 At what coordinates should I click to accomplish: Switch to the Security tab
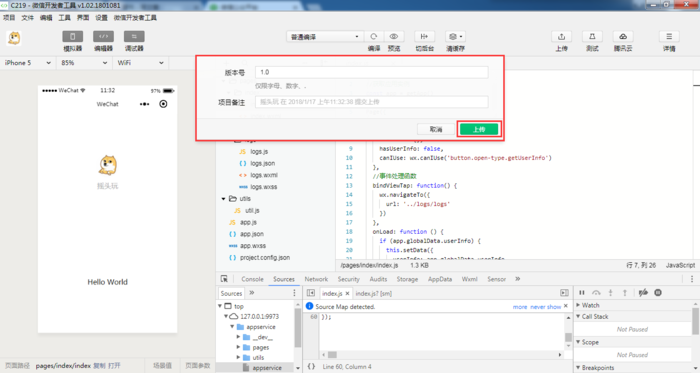tap(348, 279)
